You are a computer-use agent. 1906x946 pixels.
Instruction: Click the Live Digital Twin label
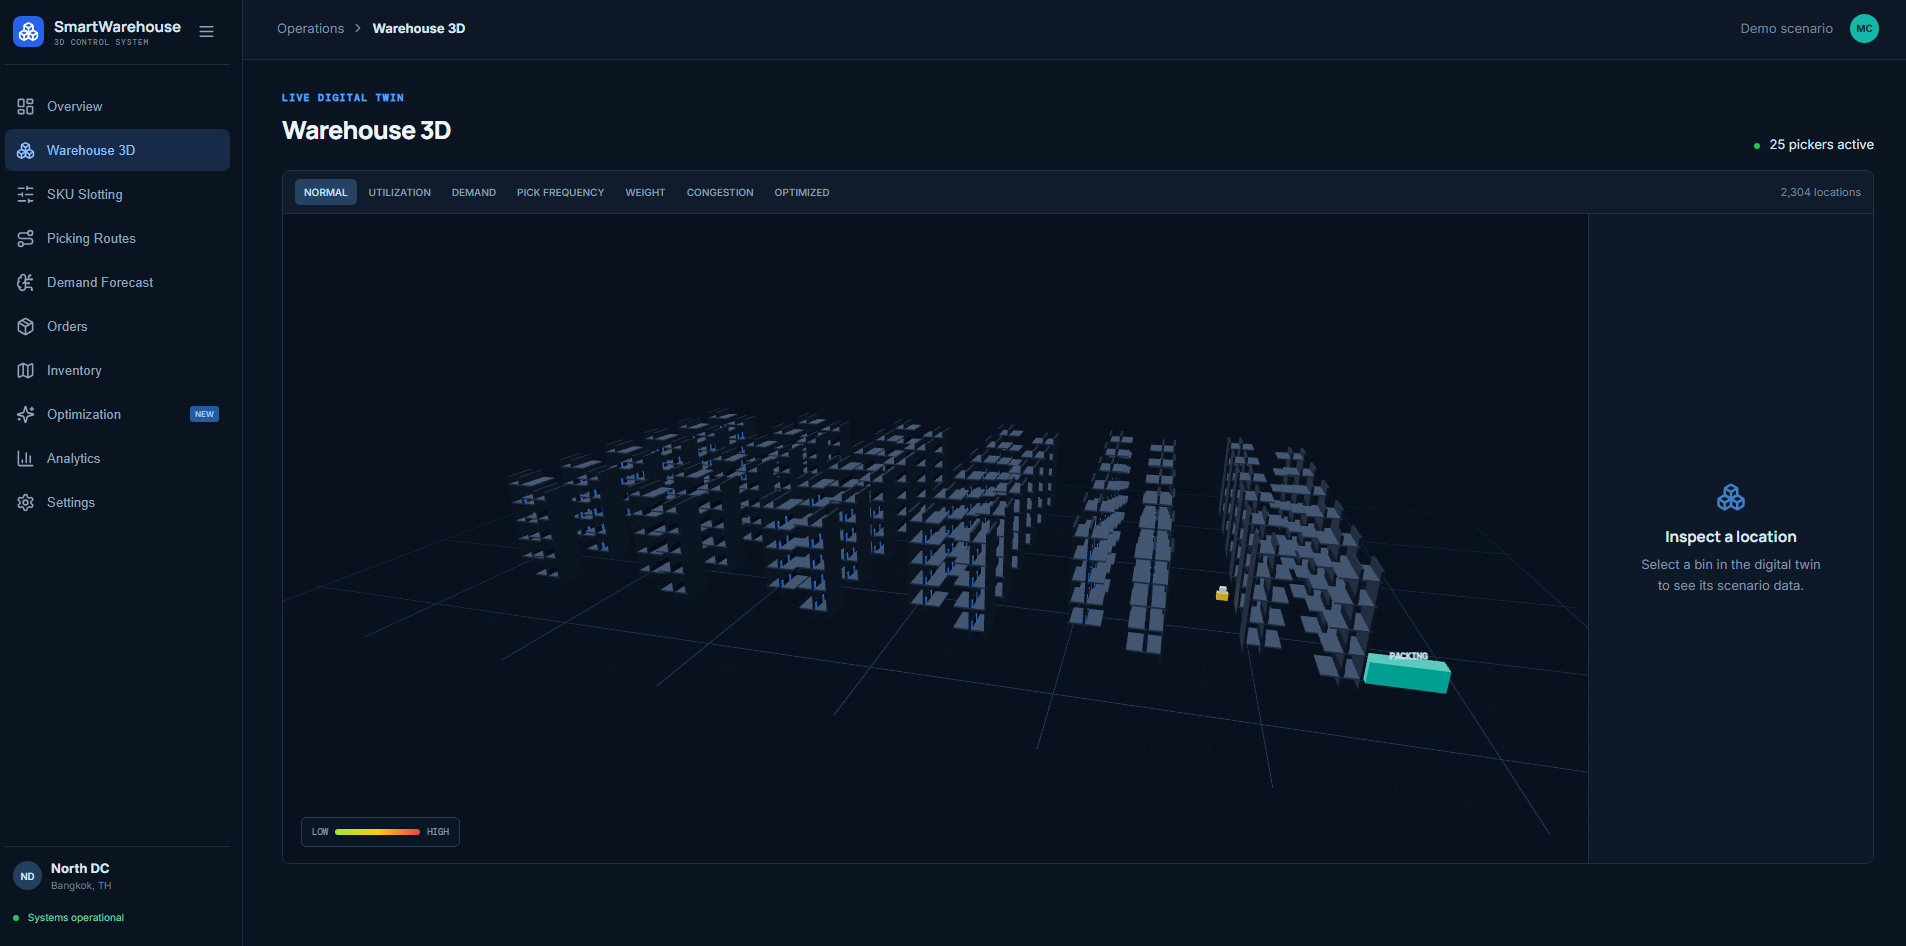(x=343, y=98)
